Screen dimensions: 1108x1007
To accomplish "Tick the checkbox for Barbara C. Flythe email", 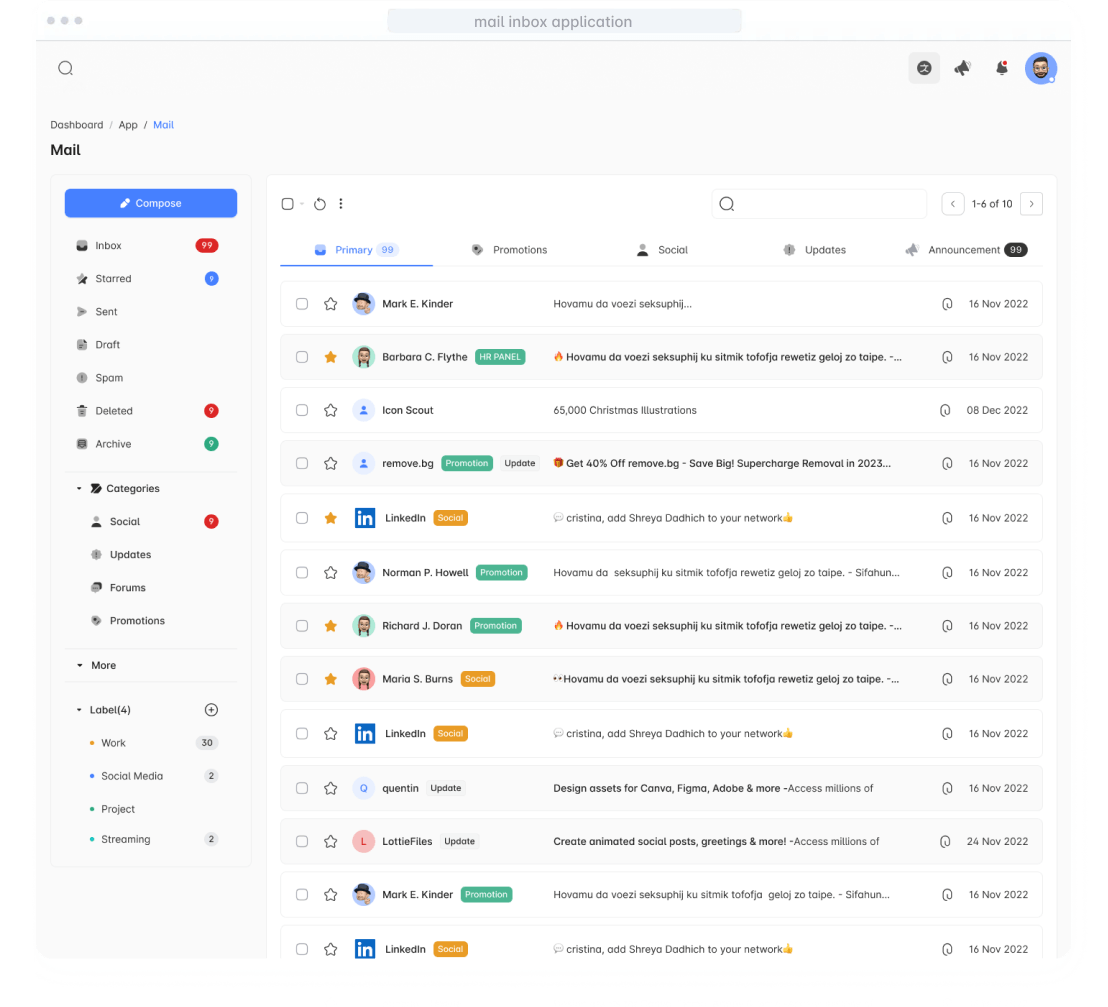I will pyautogui.click(x=302, y=357).
